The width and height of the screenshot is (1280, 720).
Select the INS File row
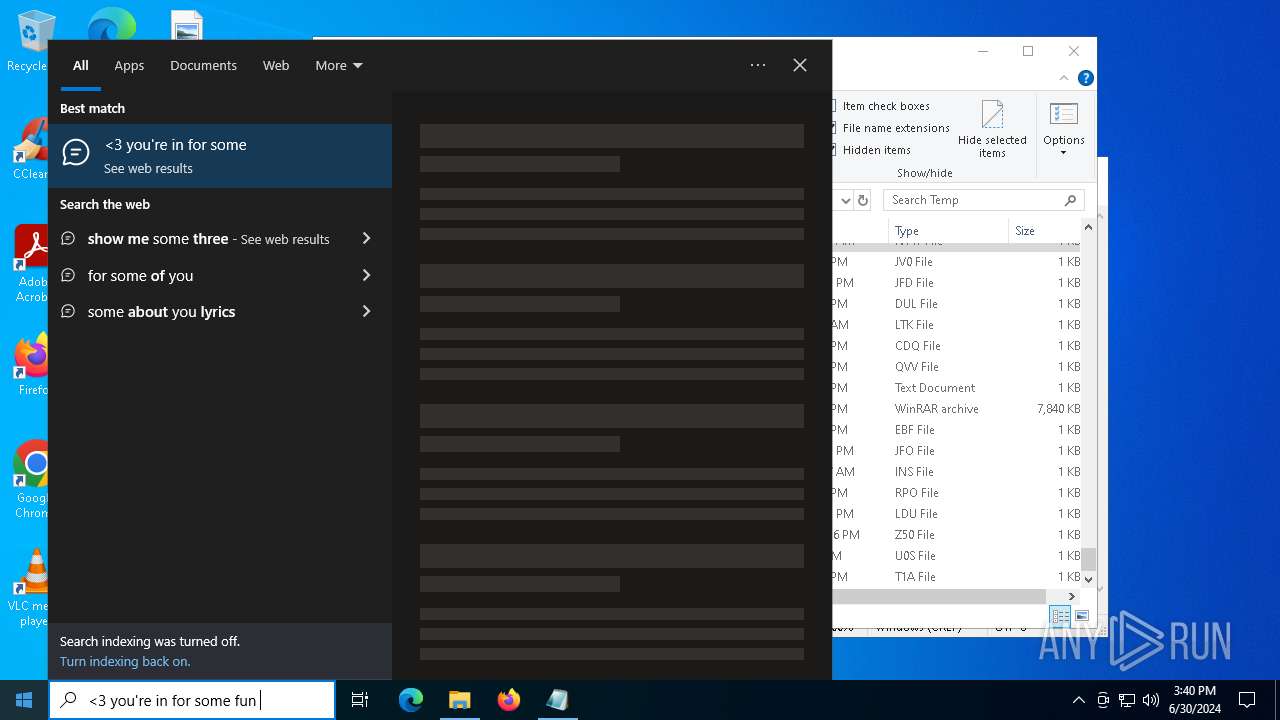point(957,472)
